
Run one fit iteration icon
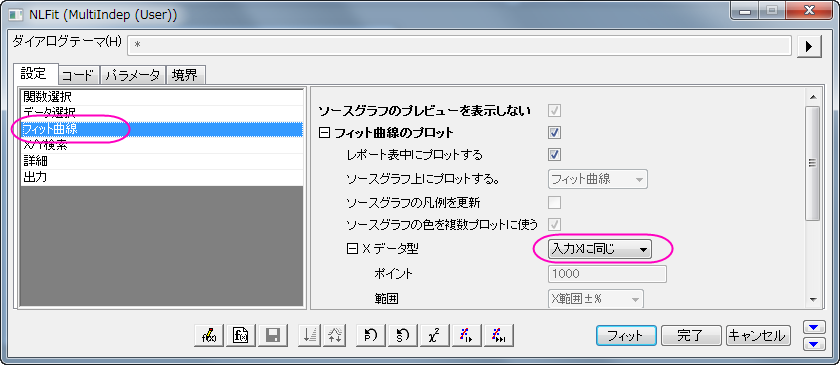click(467, 336)
